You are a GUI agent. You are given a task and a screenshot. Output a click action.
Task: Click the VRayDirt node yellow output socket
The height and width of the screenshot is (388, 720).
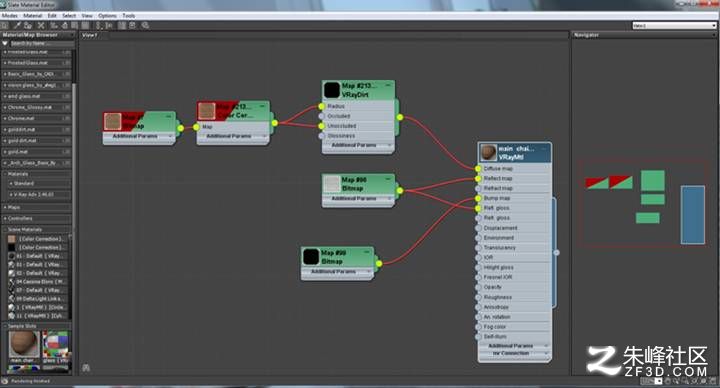tap(400, 118)
